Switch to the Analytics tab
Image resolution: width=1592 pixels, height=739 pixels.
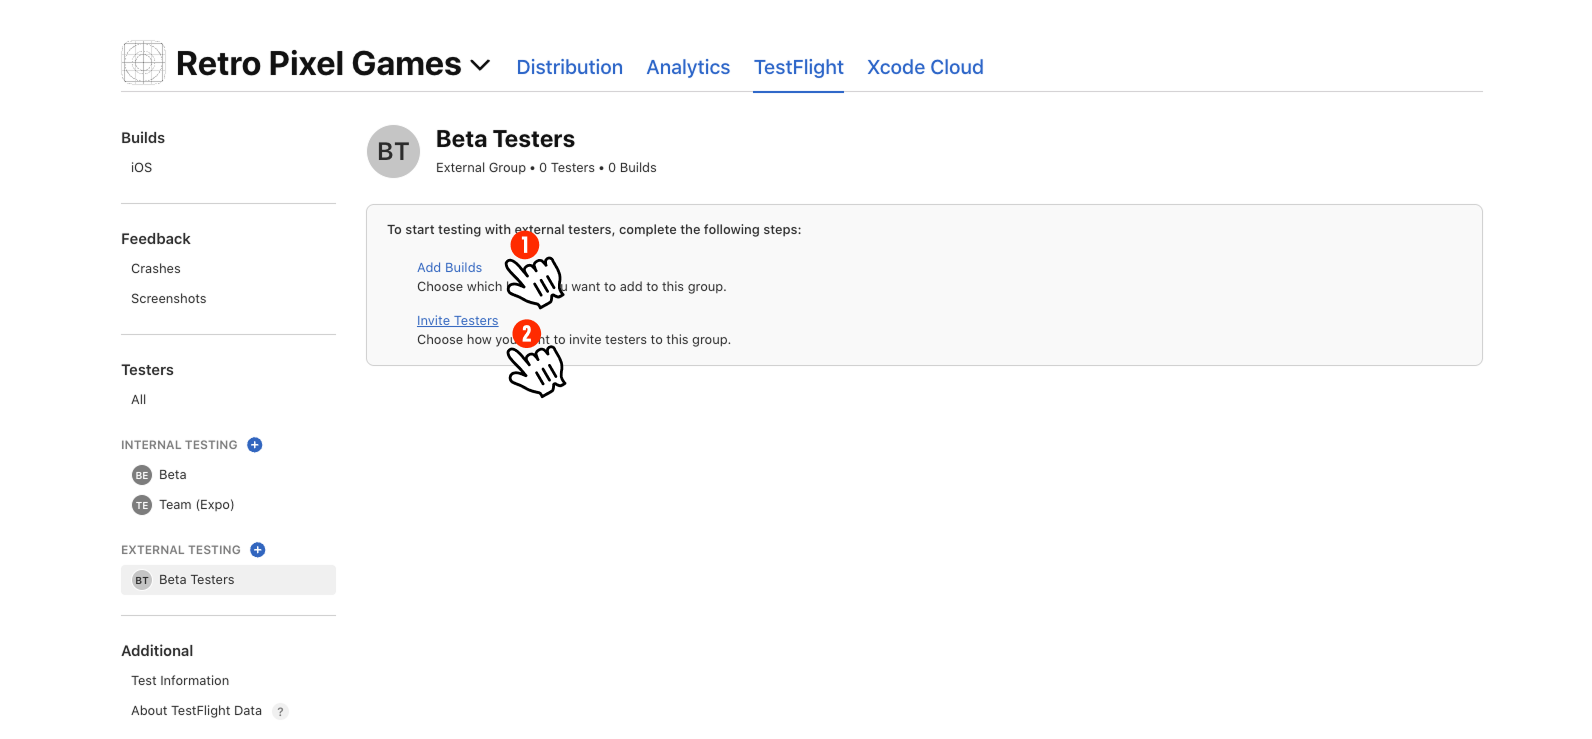688,67
